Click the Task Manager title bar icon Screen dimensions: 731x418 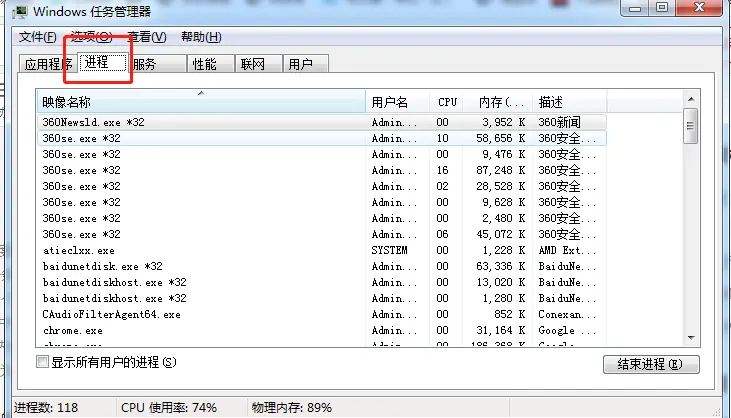[x=20, y=11]
